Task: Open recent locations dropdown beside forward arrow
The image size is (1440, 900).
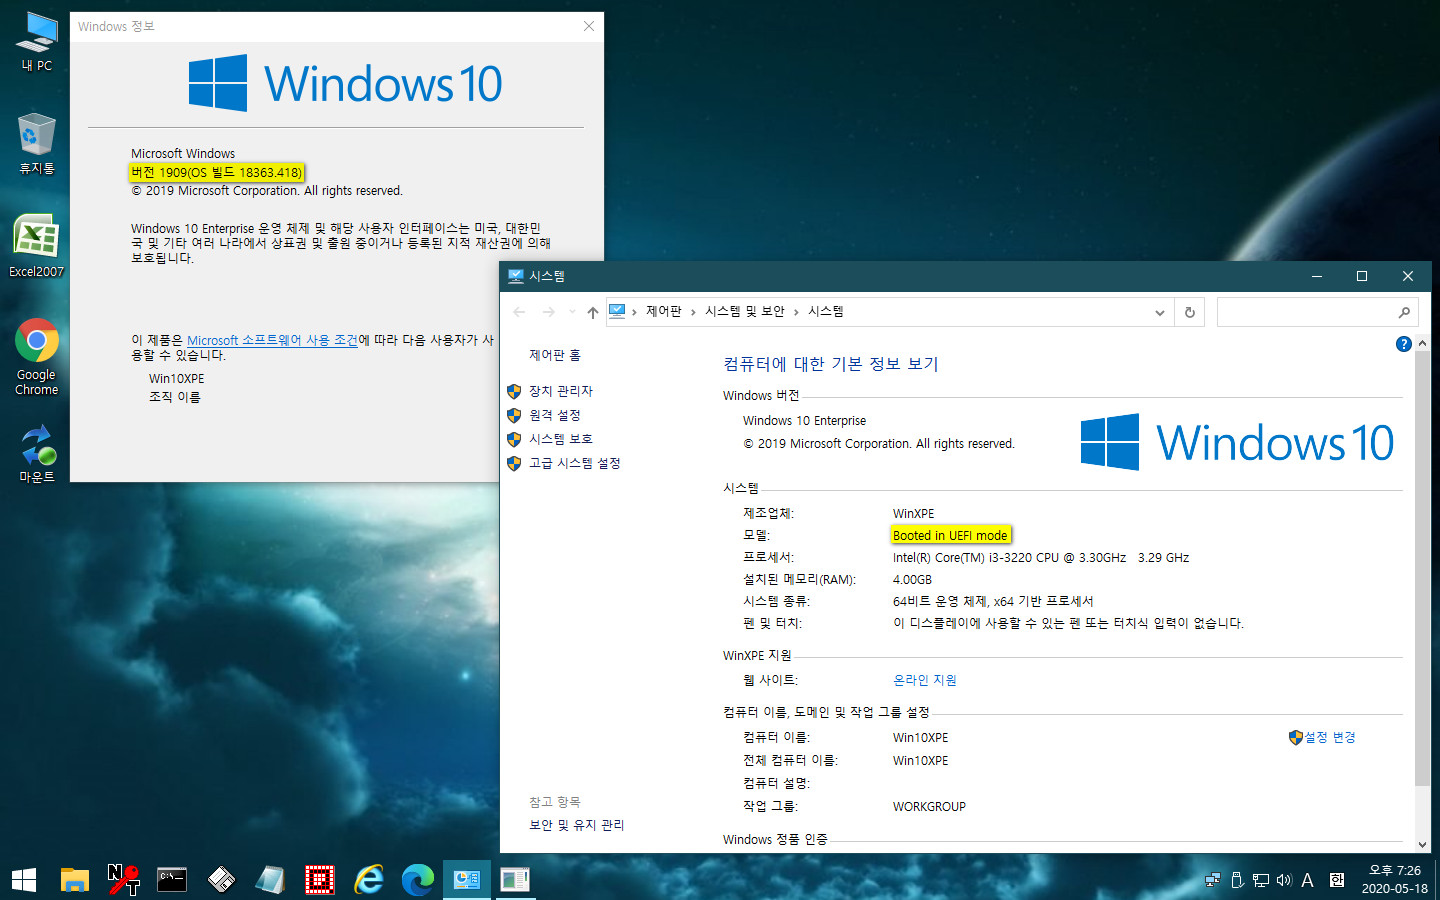Action: [572, 312]
